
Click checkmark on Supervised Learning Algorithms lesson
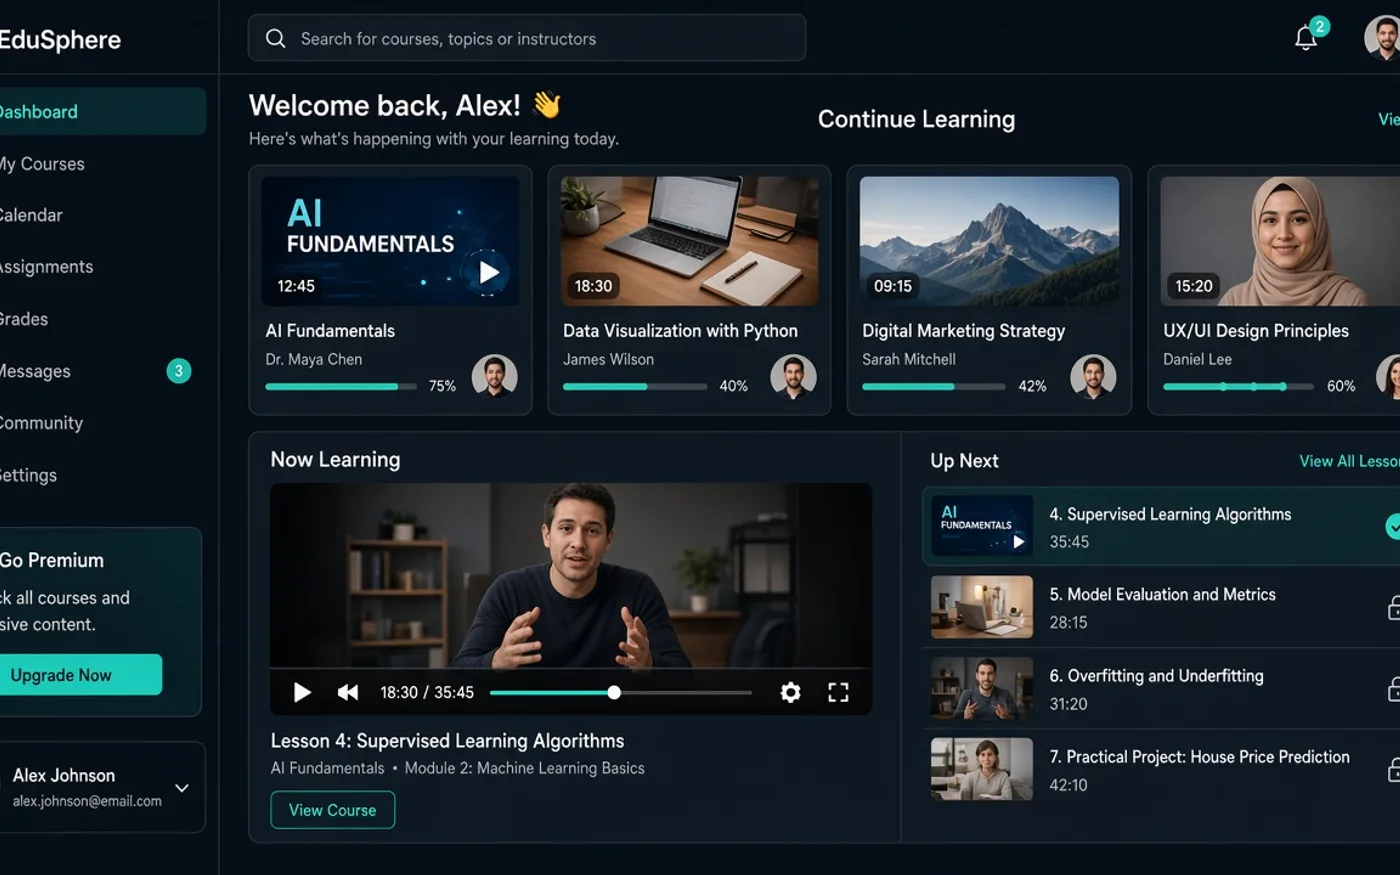coord(1393,526)
